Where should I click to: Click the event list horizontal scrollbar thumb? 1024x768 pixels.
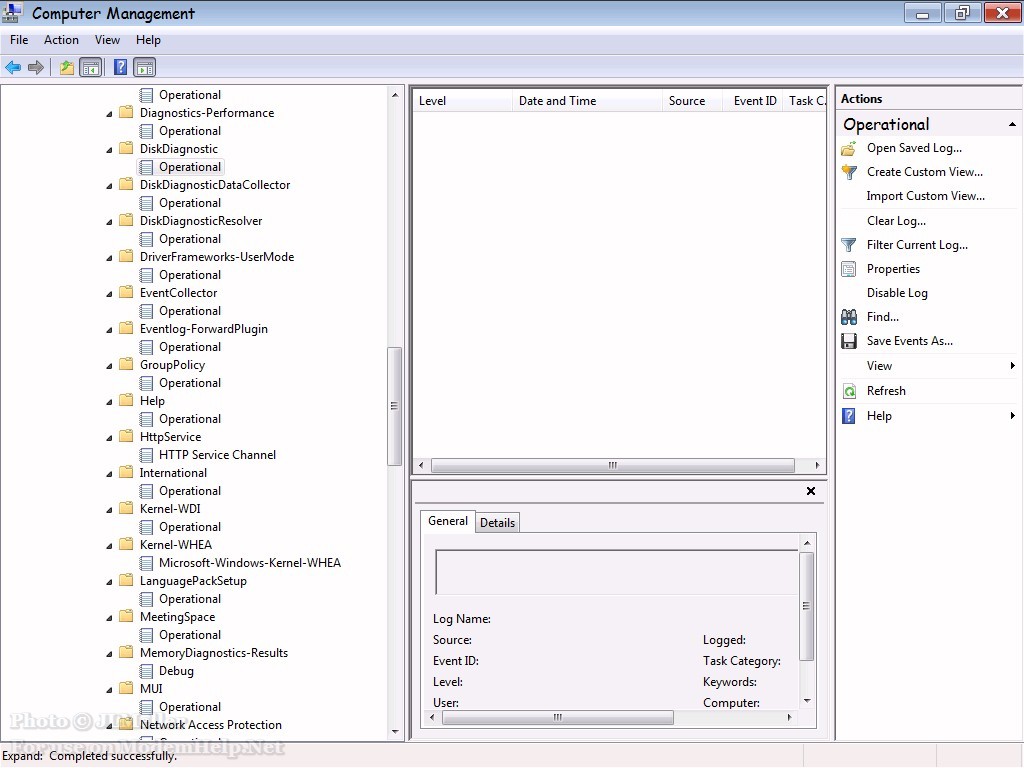613,466
